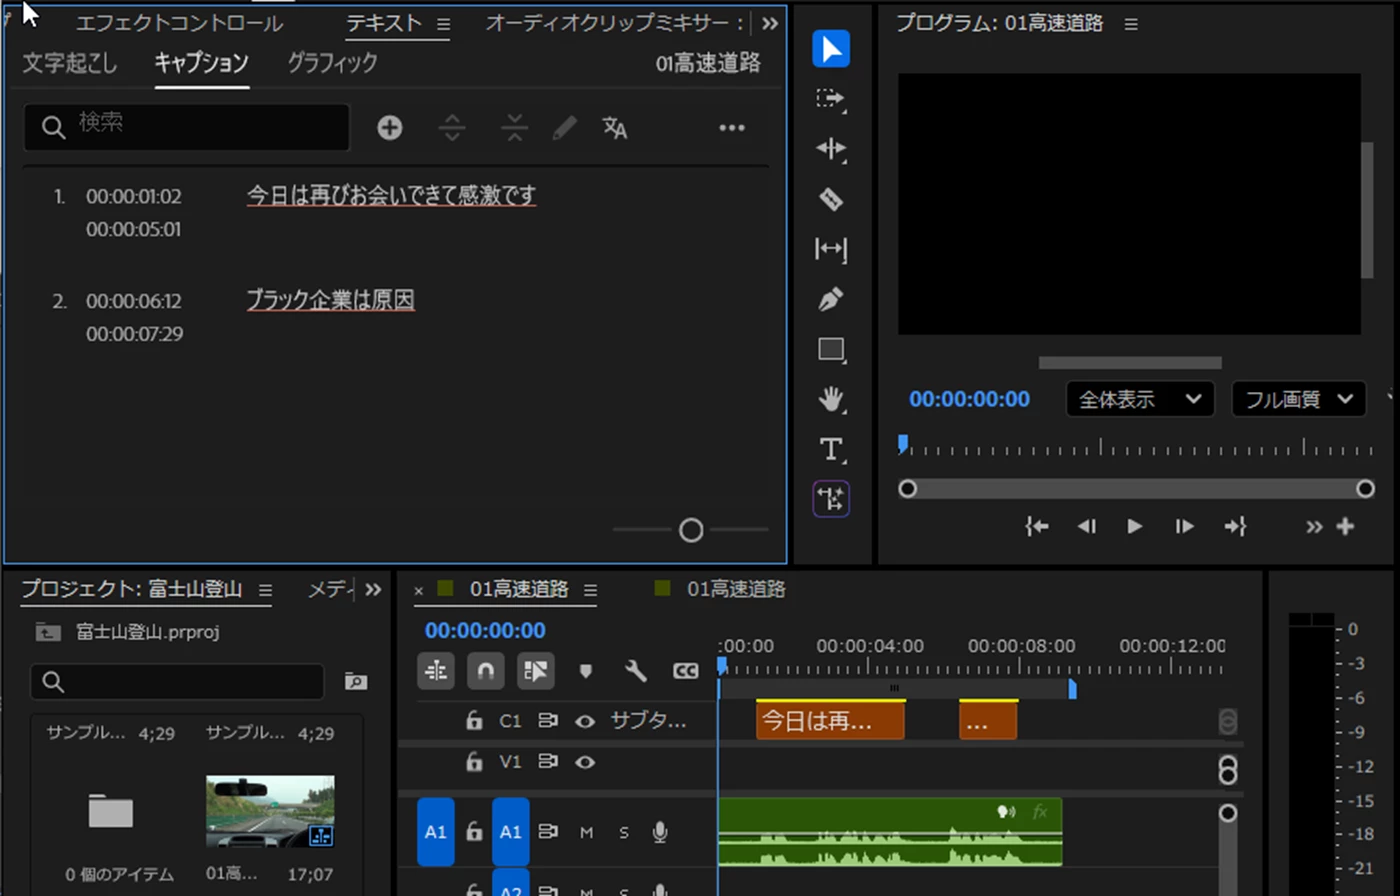Open the プロジェクト panel menu icon
The height and width of the screenshot is (896, 1400).
[265, 590]
